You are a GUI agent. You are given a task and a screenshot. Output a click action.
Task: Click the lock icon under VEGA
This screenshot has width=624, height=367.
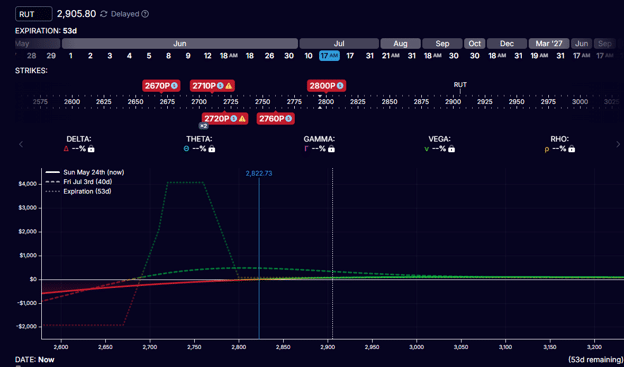pos(451,149)
